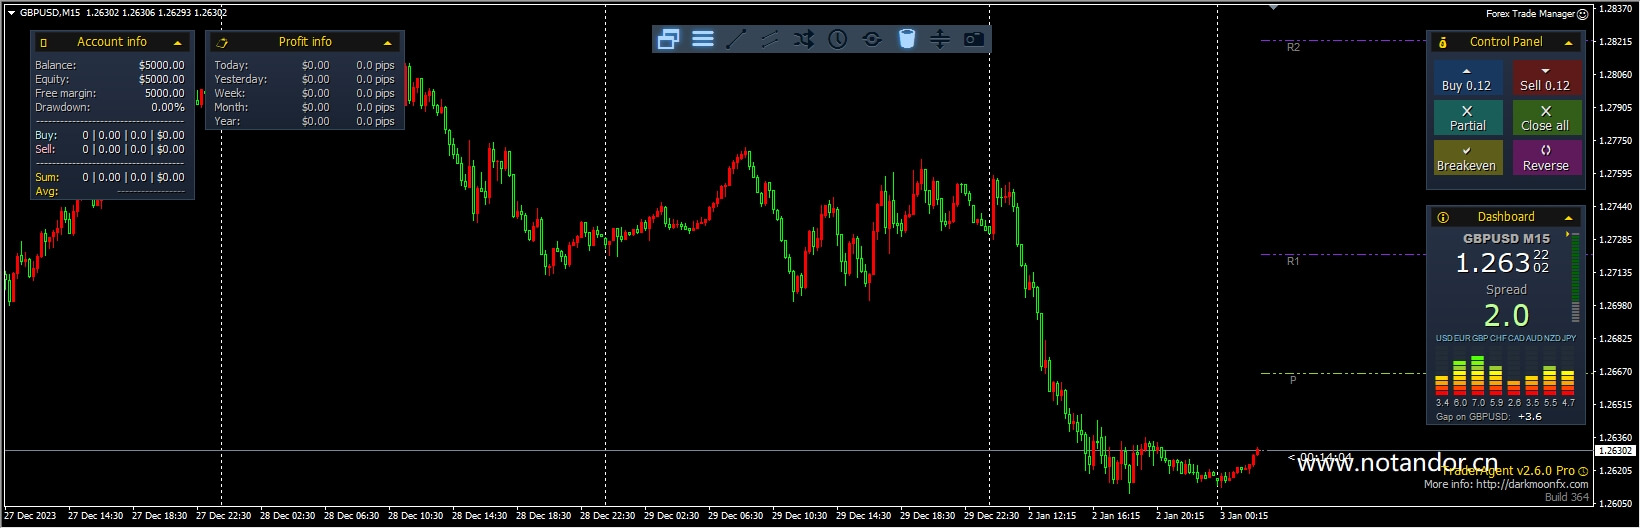This screenshot has height=529, width=1641.
Task: Click the Reverse positions button
Action: pos(1546,158)
